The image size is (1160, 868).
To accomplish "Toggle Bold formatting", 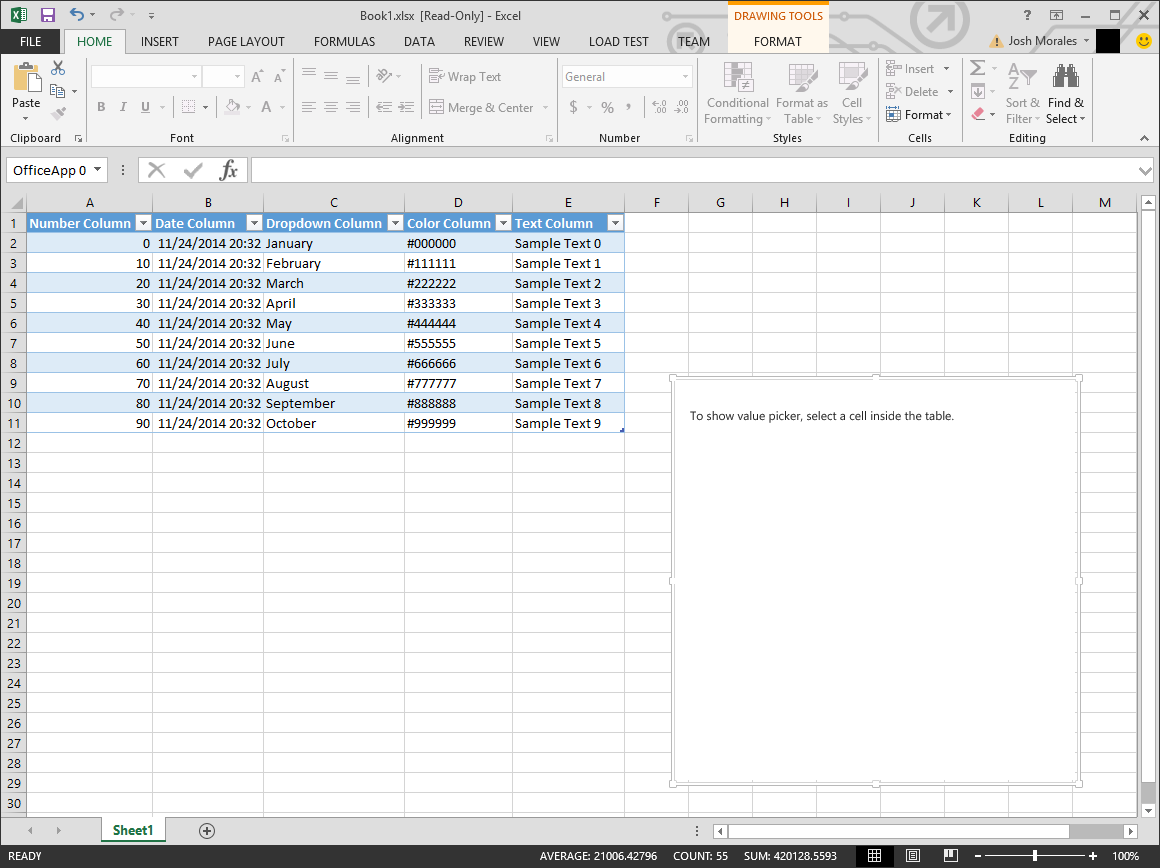I will [99, 106].
